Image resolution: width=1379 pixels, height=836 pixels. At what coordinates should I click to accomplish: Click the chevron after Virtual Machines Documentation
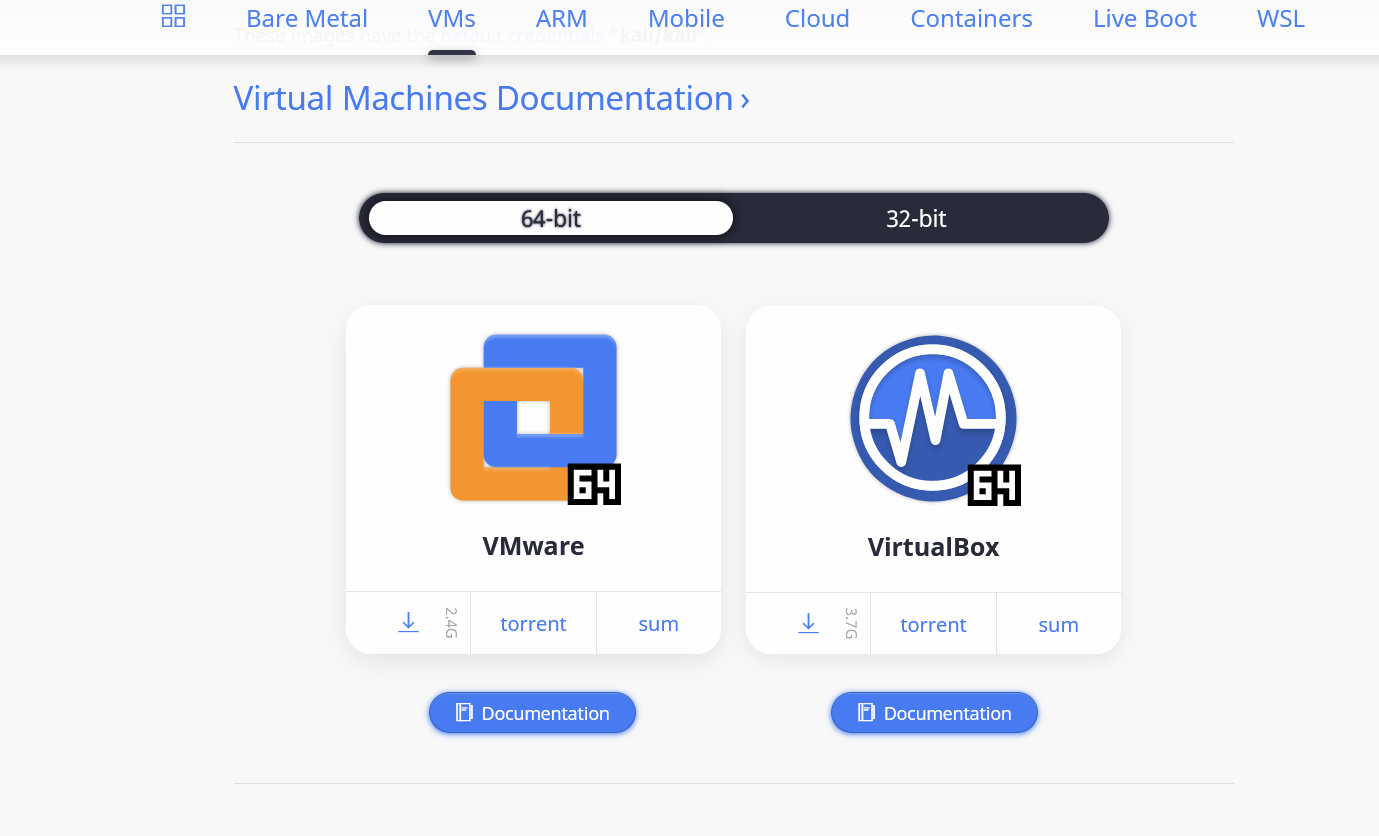(745, 100)
